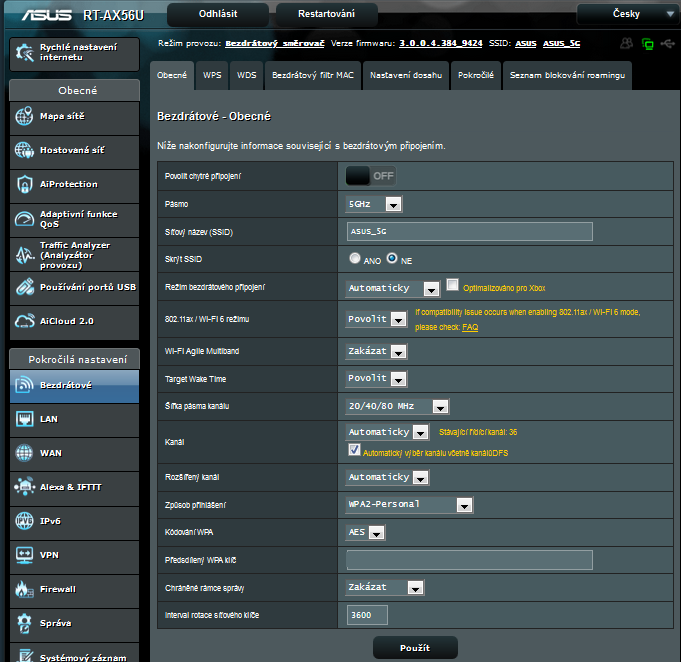
Task: Click the Mapa sítě globe icon
Action: 25,117
